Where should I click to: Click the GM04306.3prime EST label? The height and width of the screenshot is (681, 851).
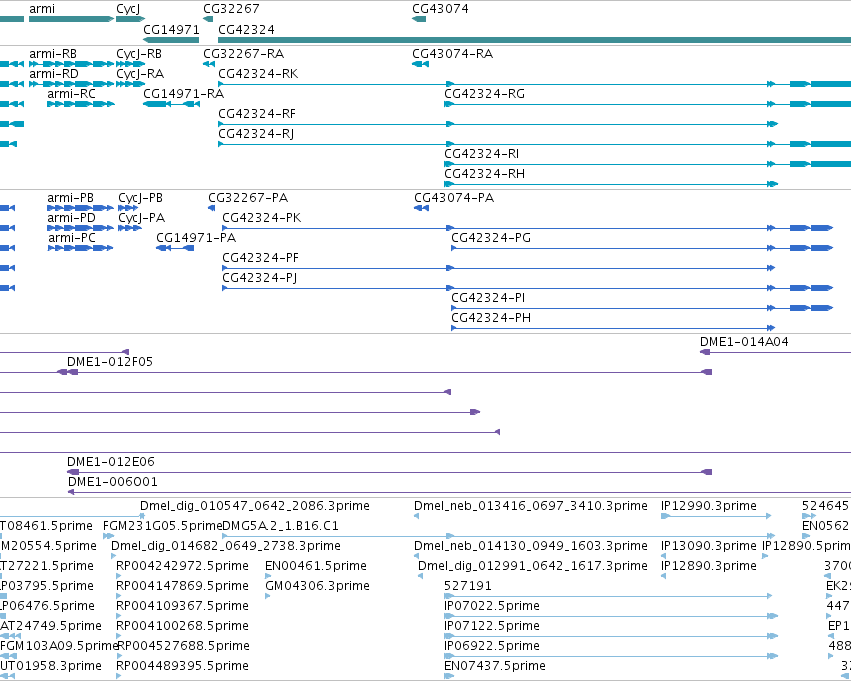point(317,587)
